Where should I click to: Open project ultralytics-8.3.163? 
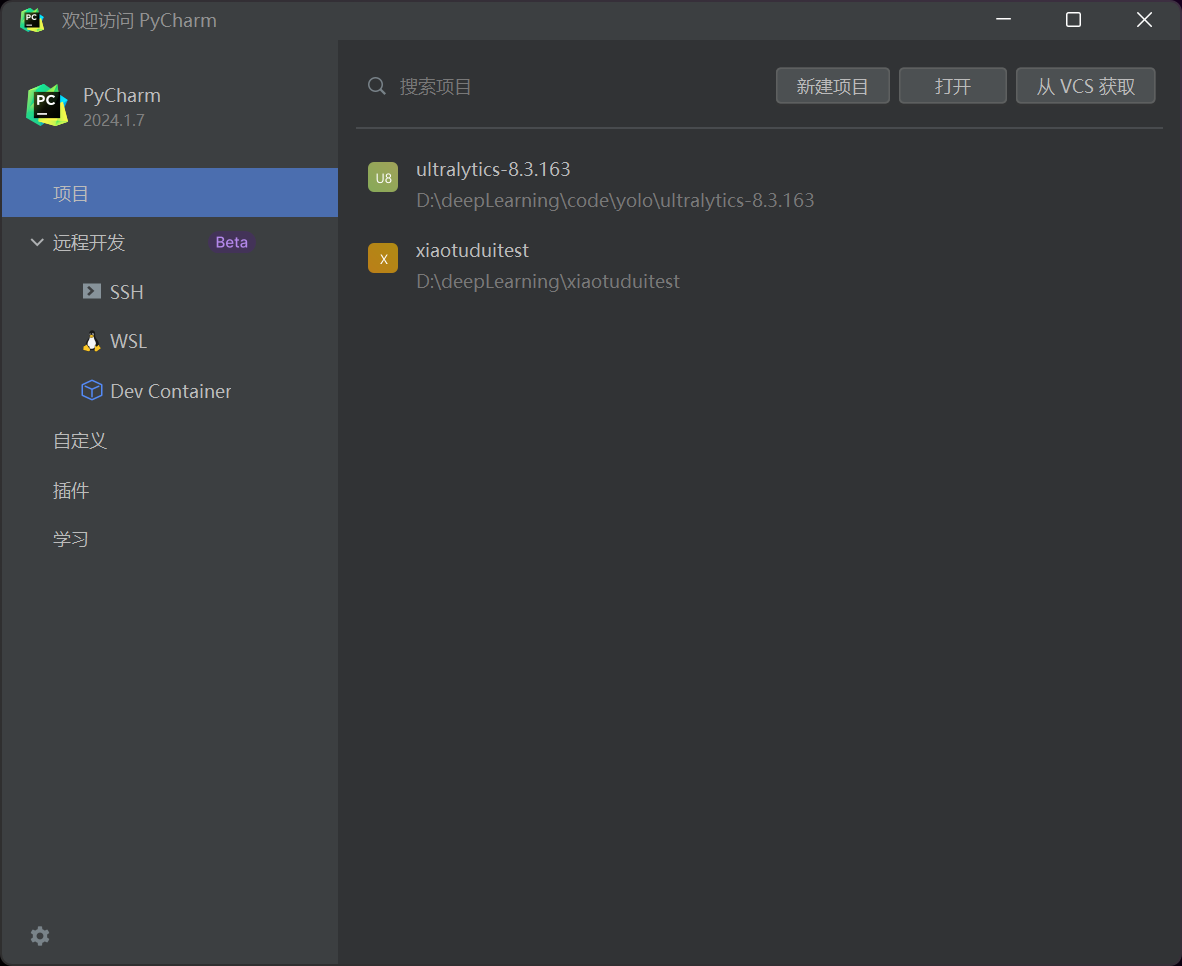(493, 169)
